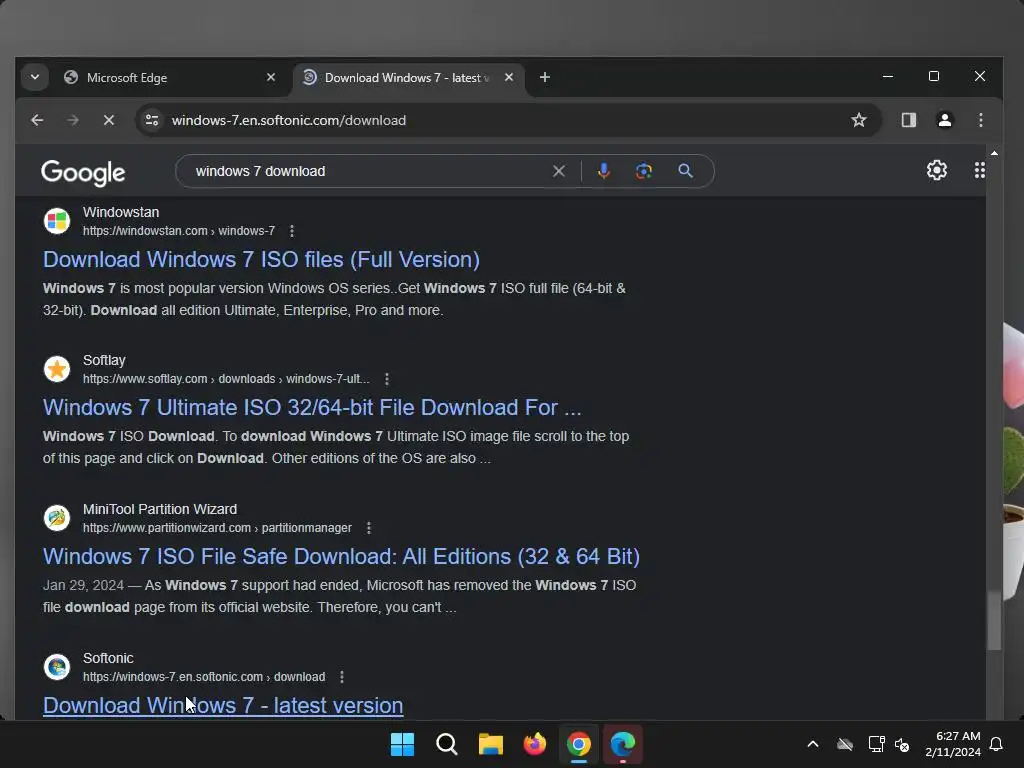1024x768 pixels.
Task: Launch Firefox from the taskbar
Action: point(535,744)
